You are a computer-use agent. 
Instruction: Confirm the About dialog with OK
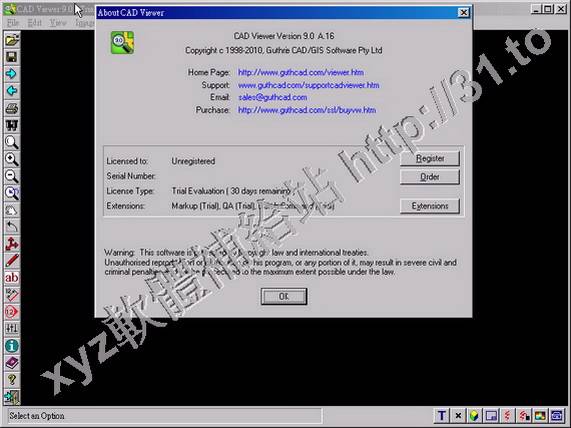284,297
